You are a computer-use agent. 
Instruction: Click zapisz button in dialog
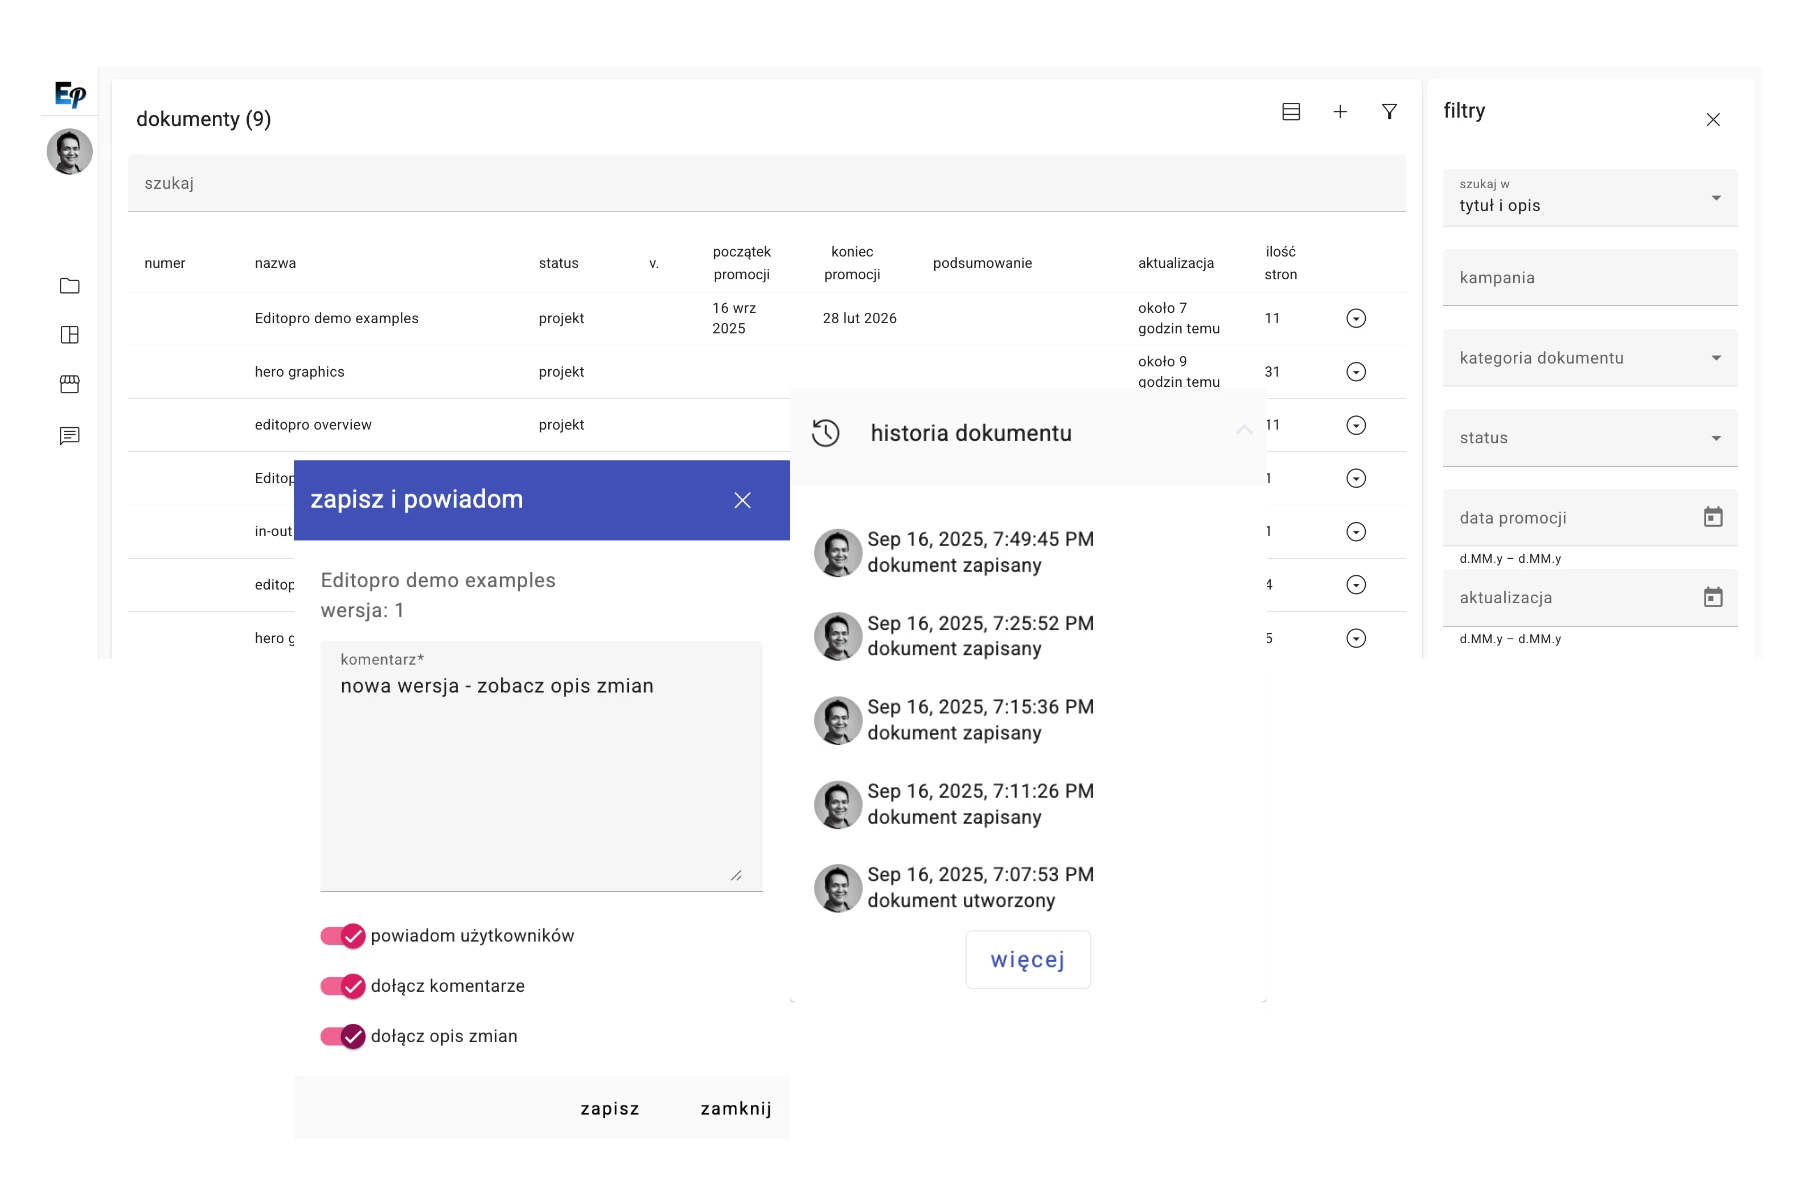pyautogui.click(x=609, y=1109)
